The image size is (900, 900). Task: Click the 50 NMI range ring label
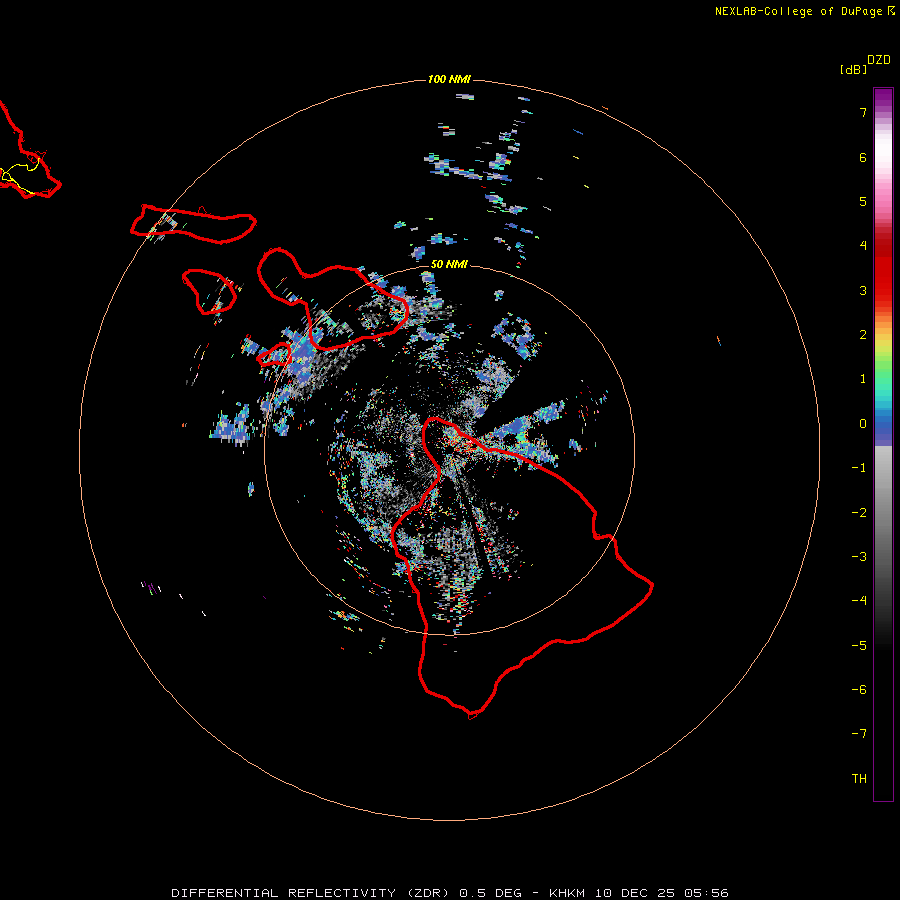click(449, 264)
